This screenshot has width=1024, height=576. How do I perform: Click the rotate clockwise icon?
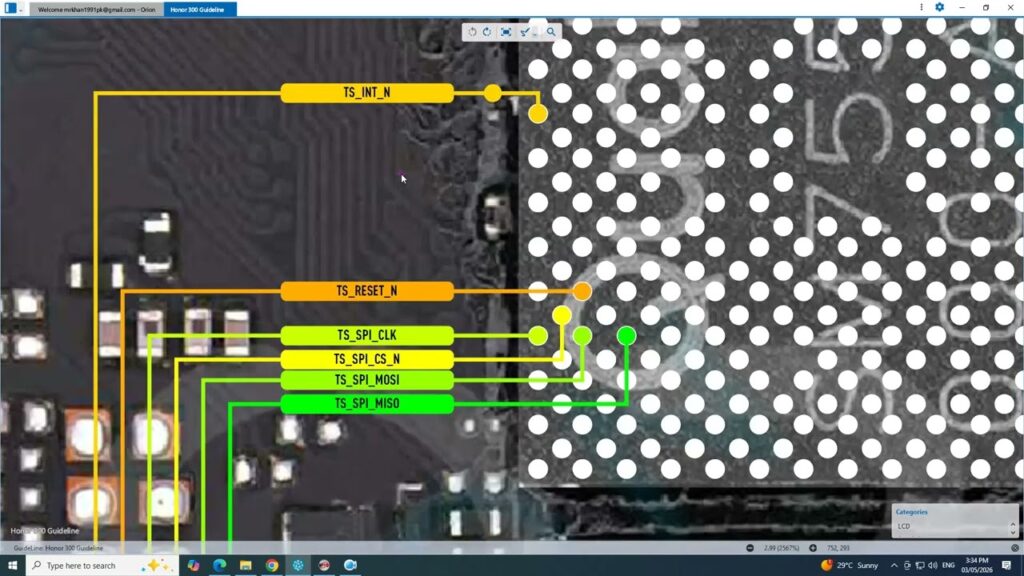(487, 32)
